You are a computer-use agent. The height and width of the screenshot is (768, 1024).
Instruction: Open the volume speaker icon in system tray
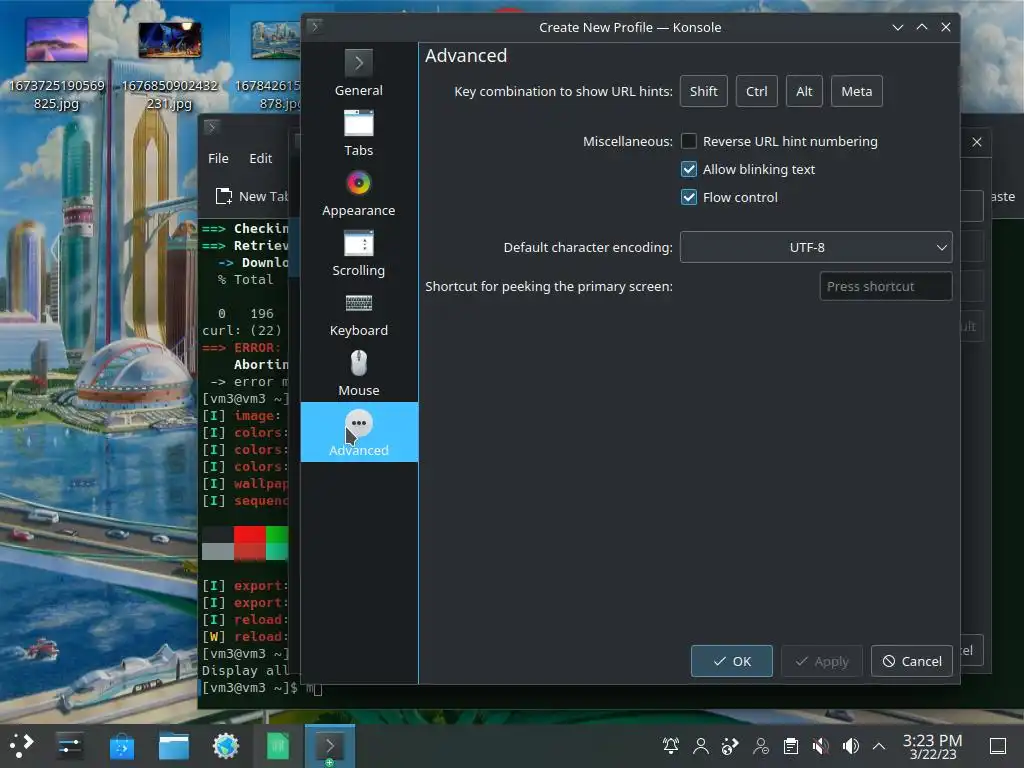[850, 746]
